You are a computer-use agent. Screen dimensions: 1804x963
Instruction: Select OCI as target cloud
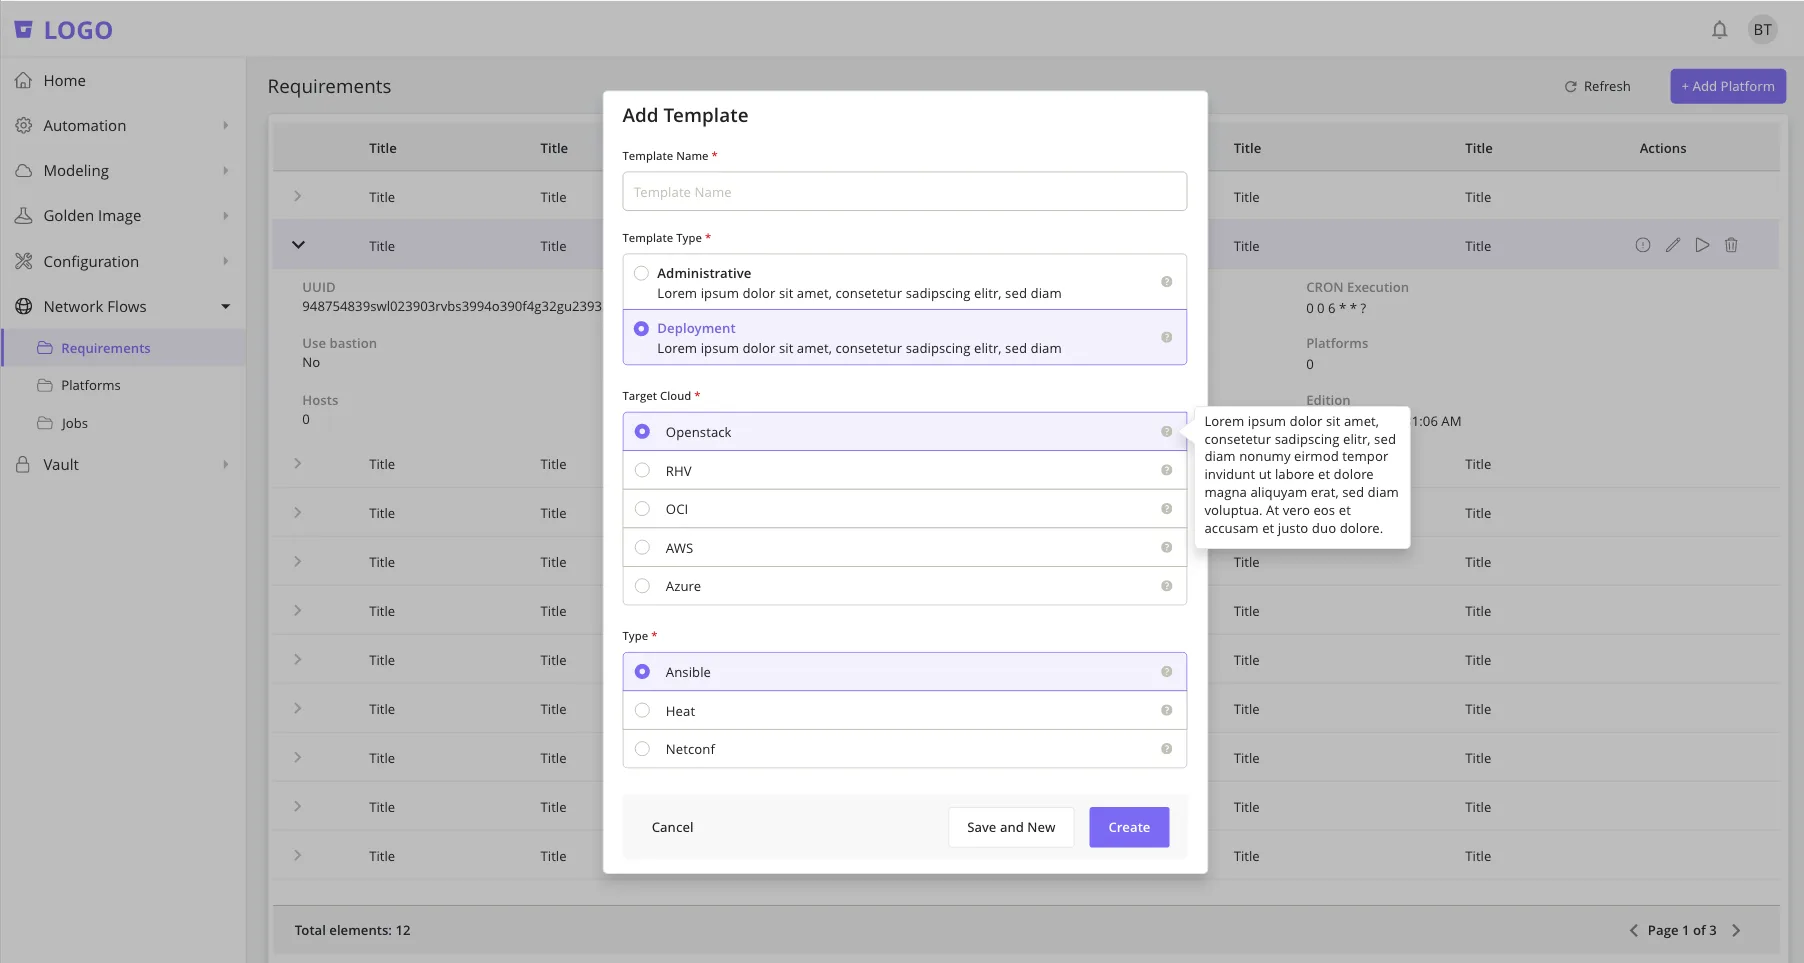point(642,509)
